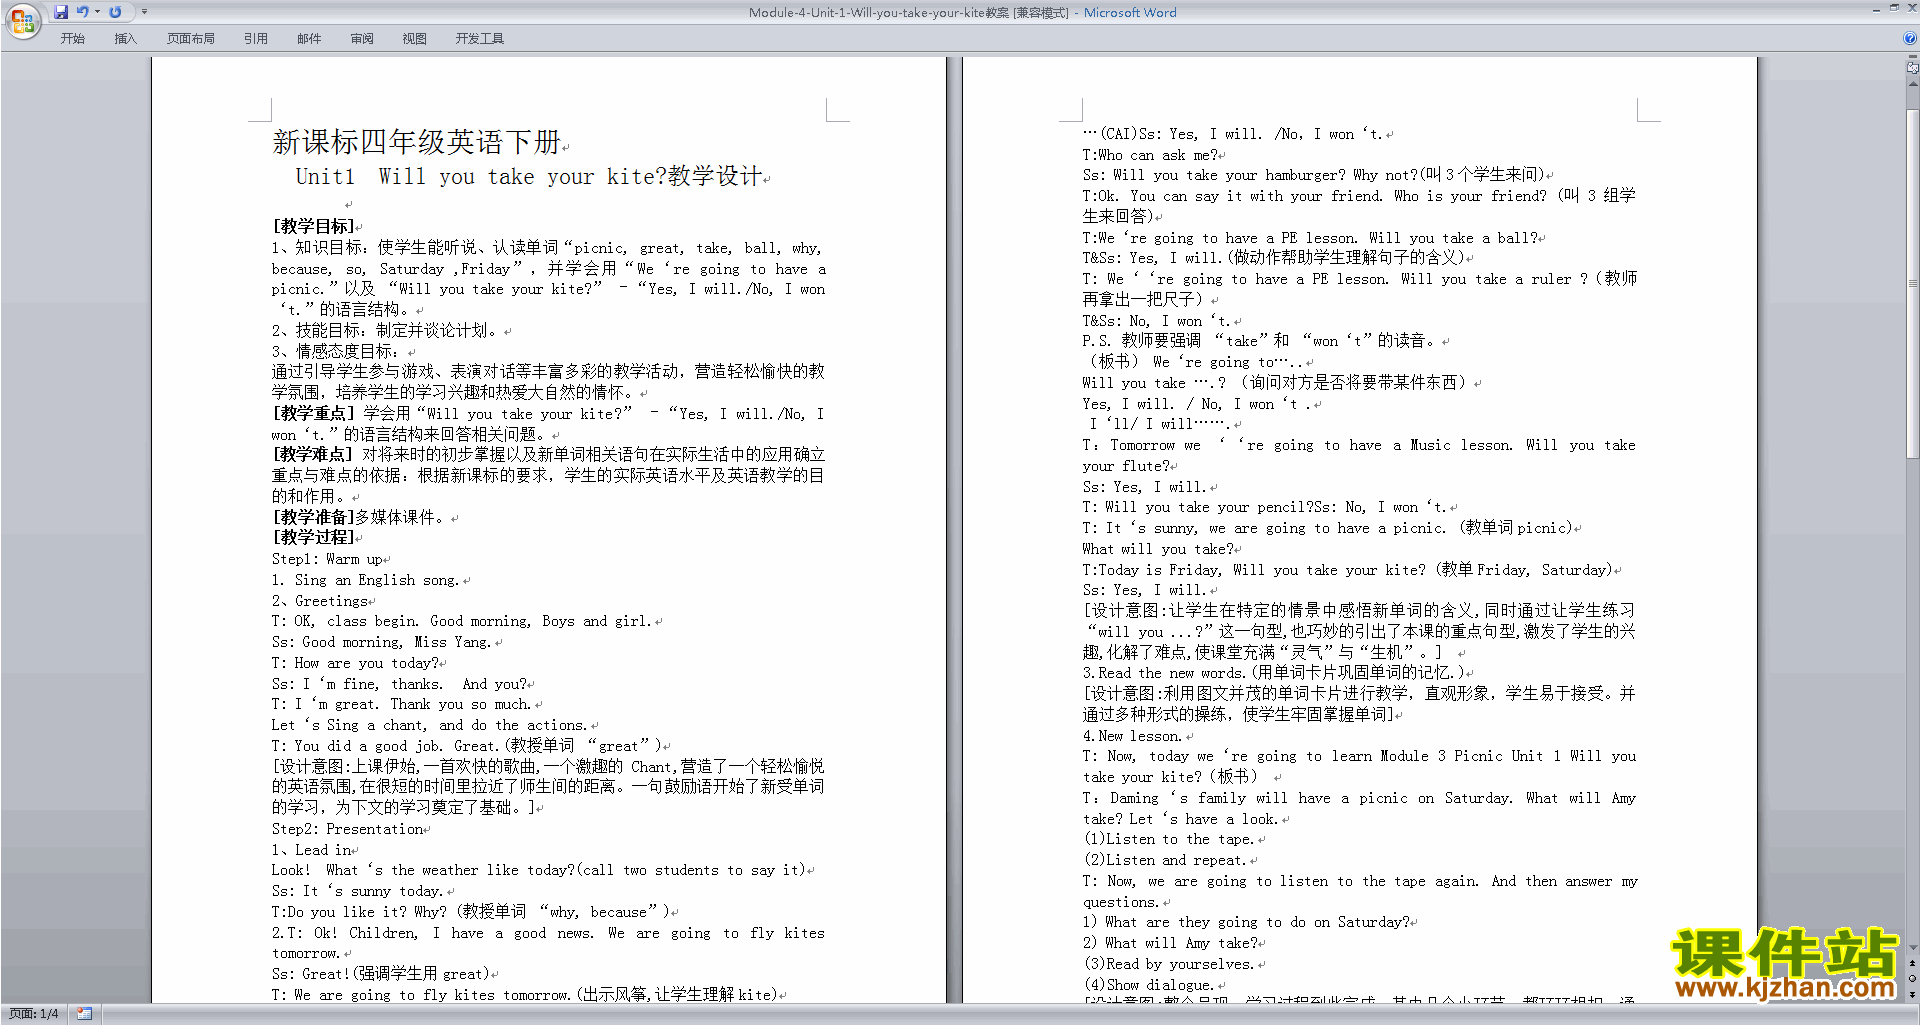The image size is (1920, 1025).
Task: Click the line '3、情感态度目标：'
Action: point(335,351)
